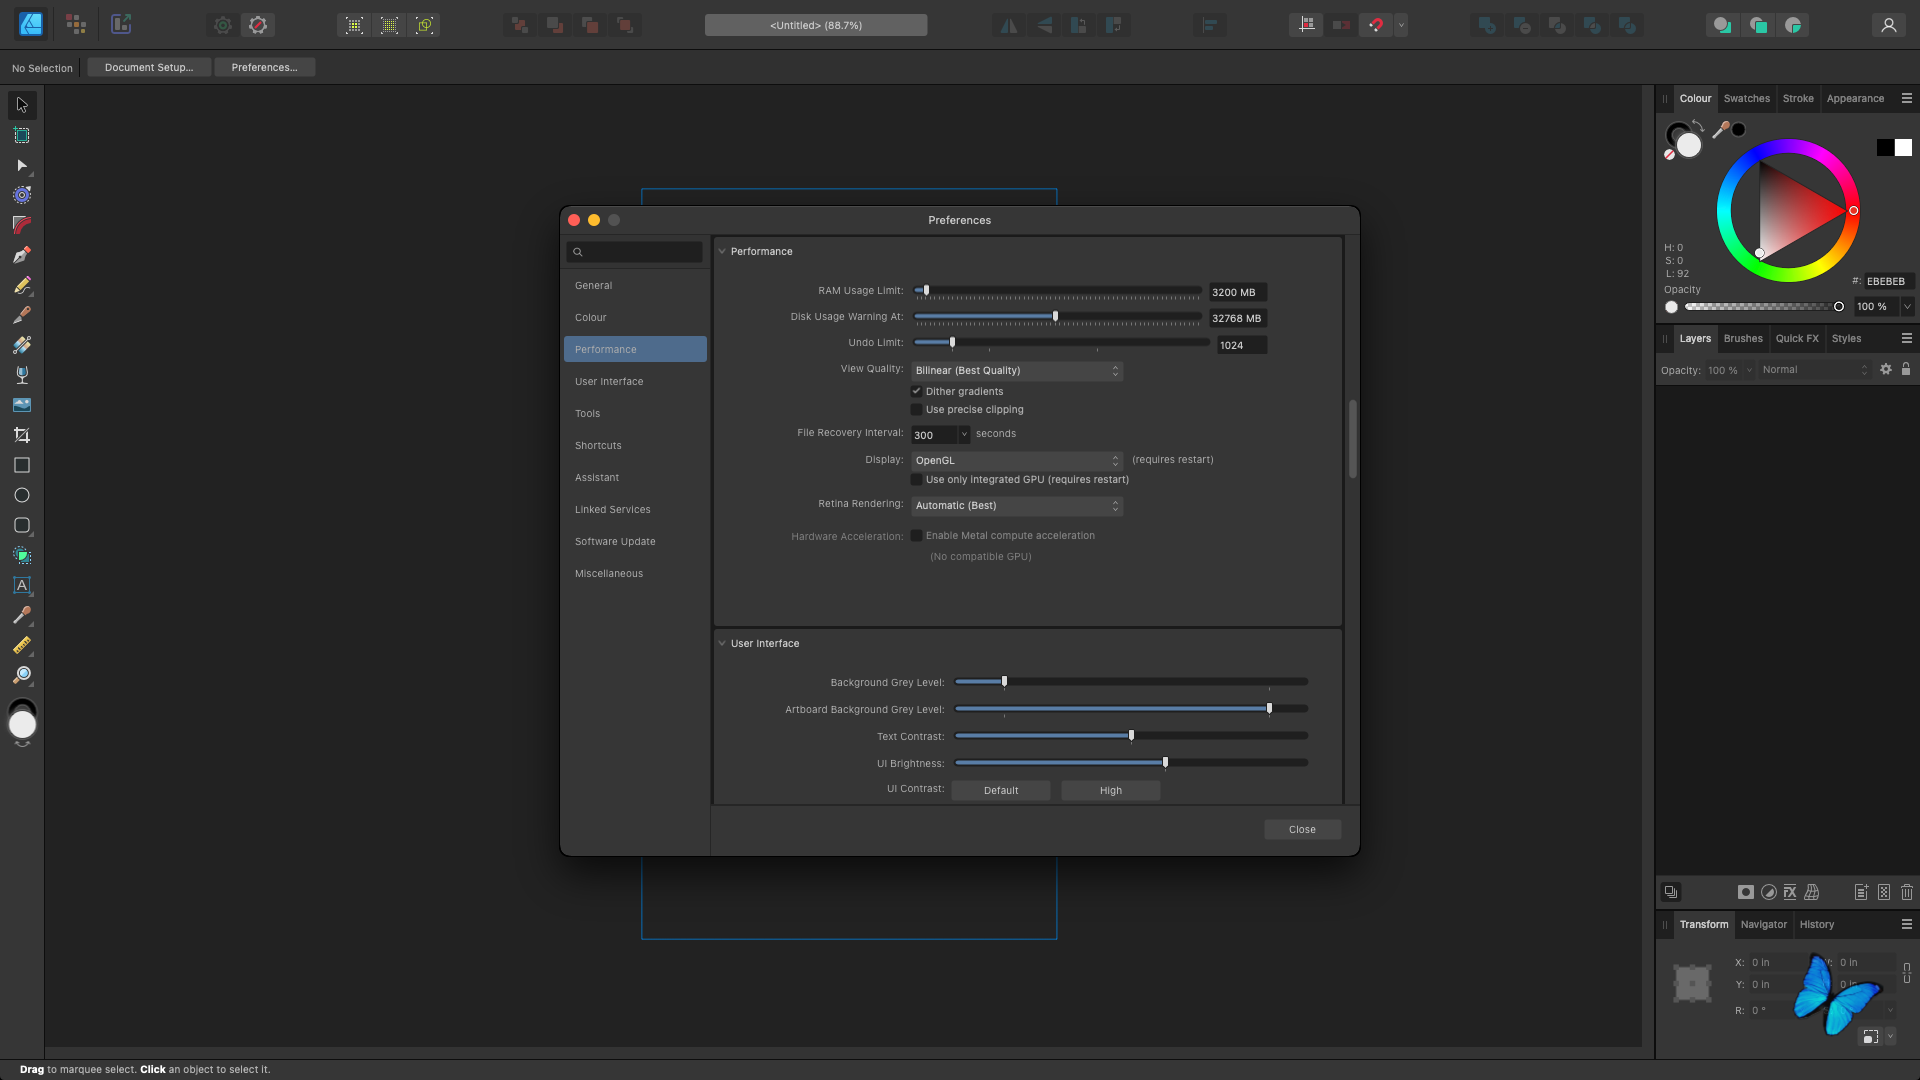Click the Preferences search field

pos(635,252)
